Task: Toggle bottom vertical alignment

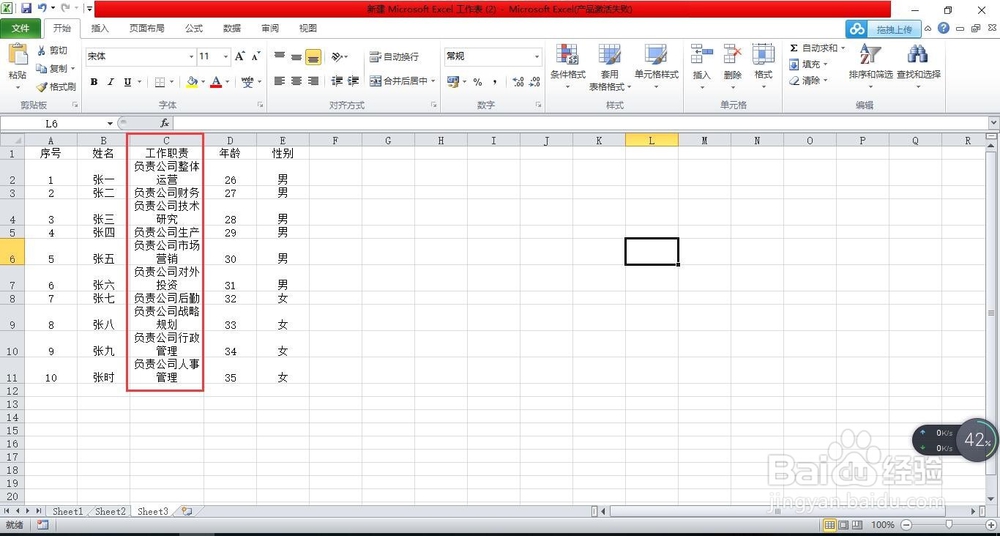Action: click(312, 56)
